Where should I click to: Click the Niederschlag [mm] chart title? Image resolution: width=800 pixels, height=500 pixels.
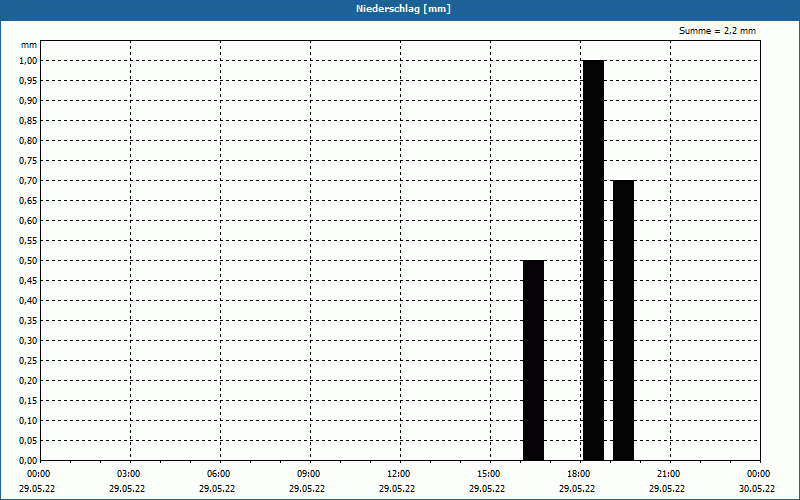(x=403, y=9)
